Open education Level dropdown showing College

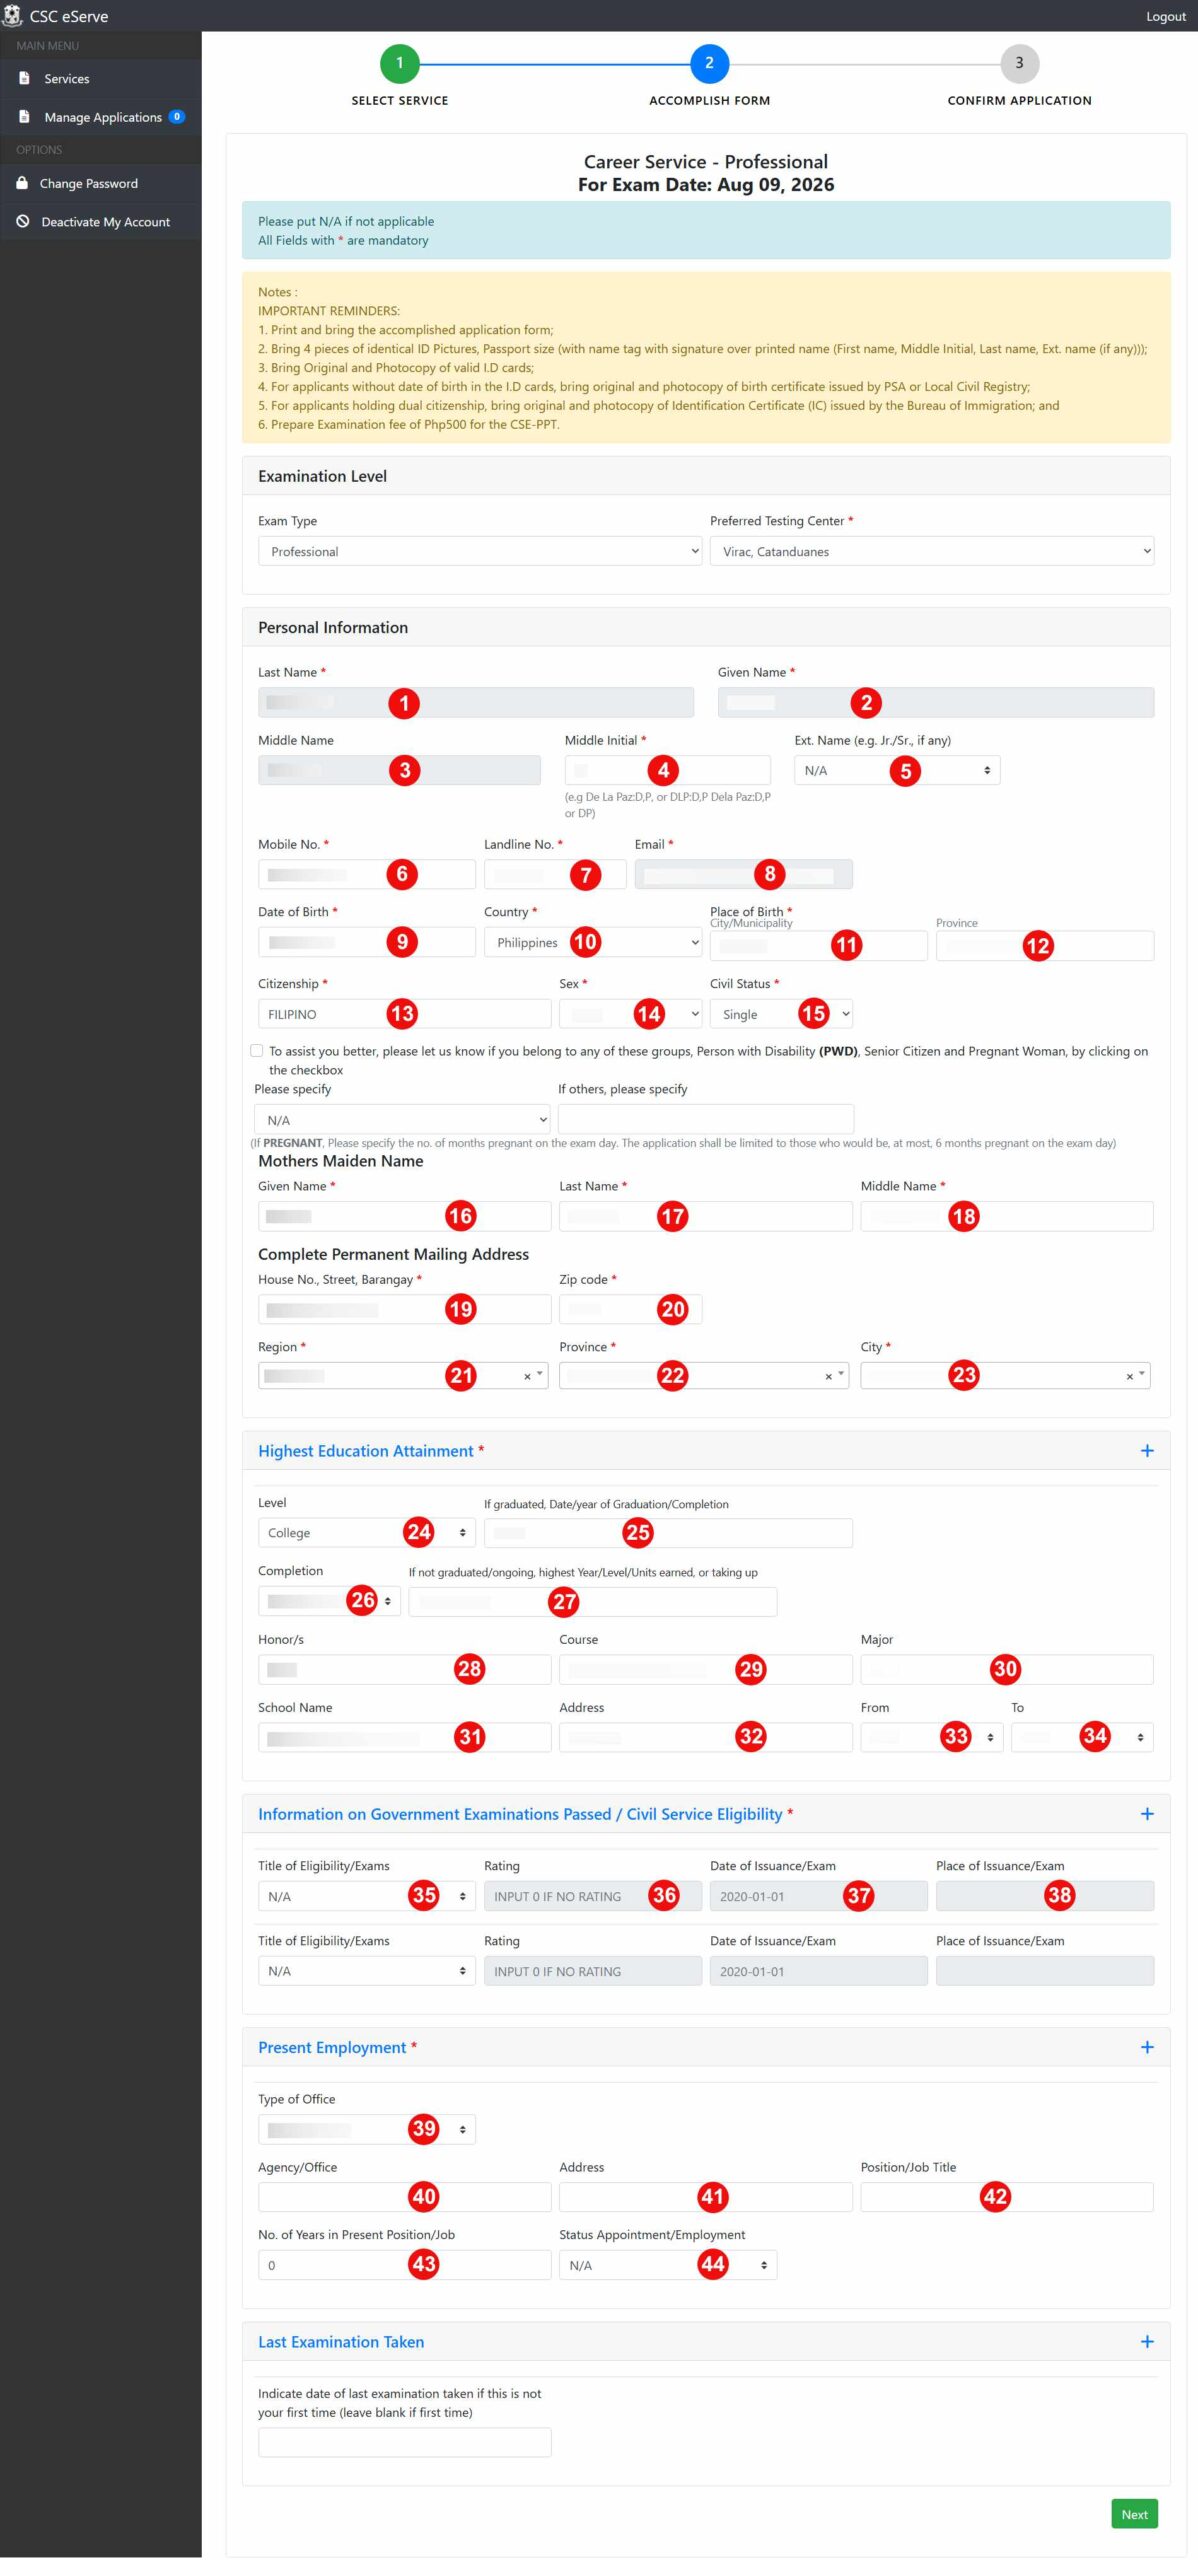(x=366, y=1532)
